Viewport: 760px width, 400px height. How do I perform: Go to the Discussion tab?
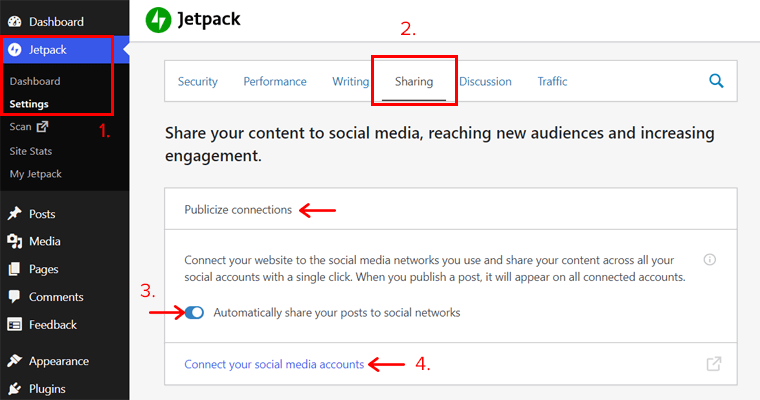pos(485,81)
